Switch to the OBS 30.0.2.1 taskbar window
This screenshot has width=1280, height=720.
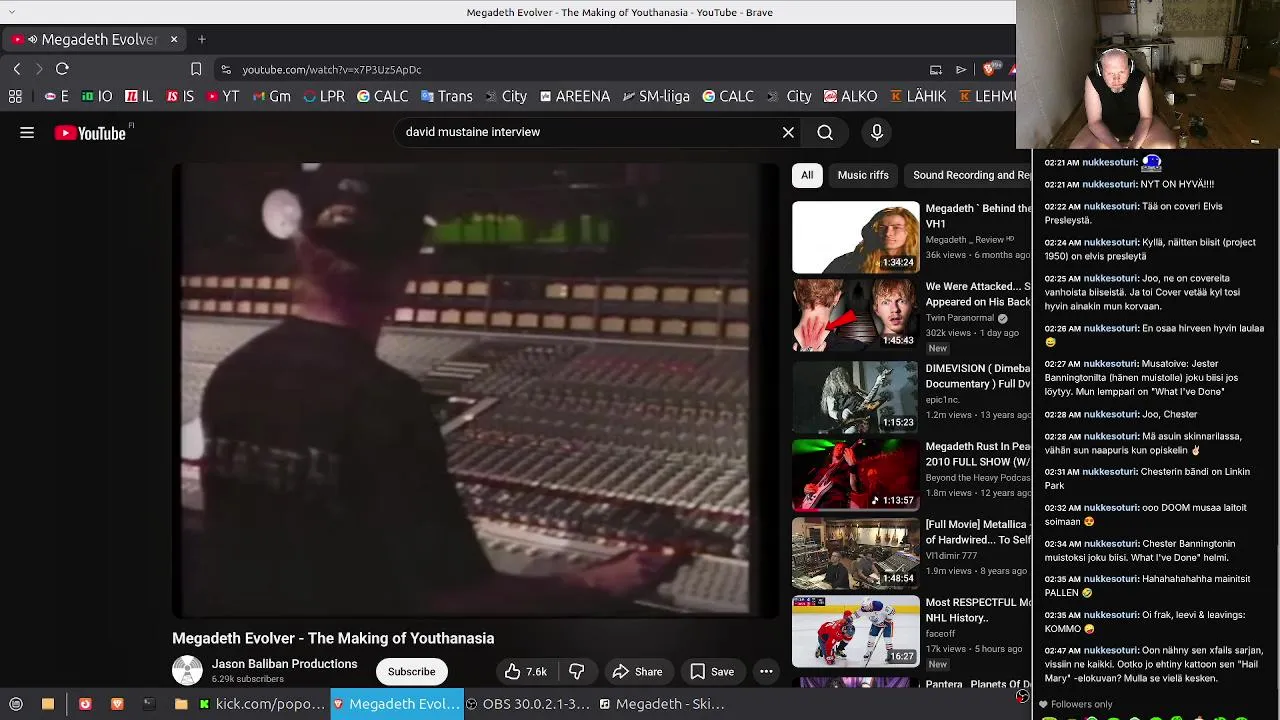(x=528, y=704)
